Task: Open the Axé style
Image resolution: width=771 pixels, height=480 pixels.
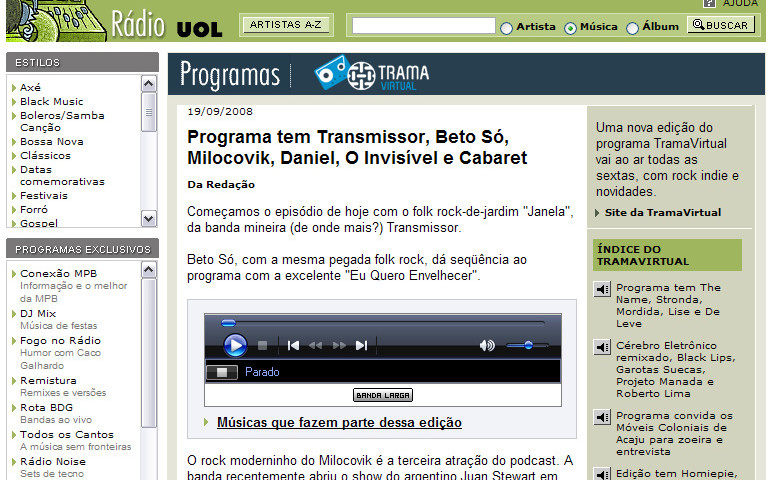Action: pos(30,88)
